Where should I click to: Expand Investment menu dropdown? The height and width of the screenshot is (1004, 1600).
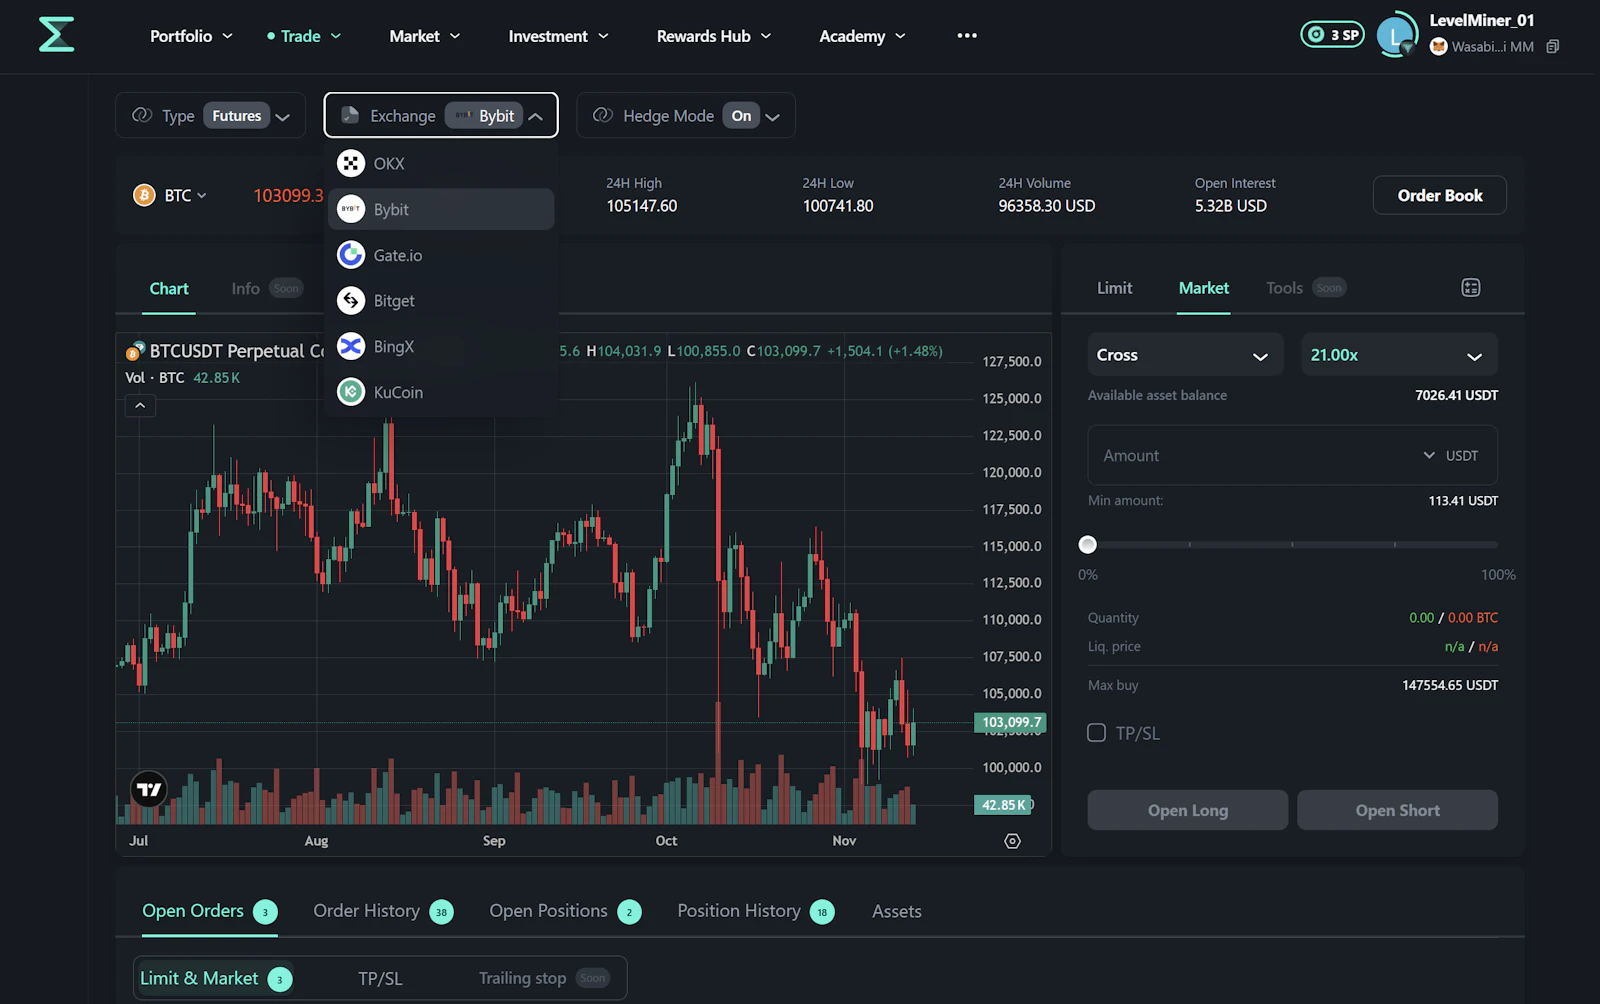pyautogui.click(x=558, y=36)
